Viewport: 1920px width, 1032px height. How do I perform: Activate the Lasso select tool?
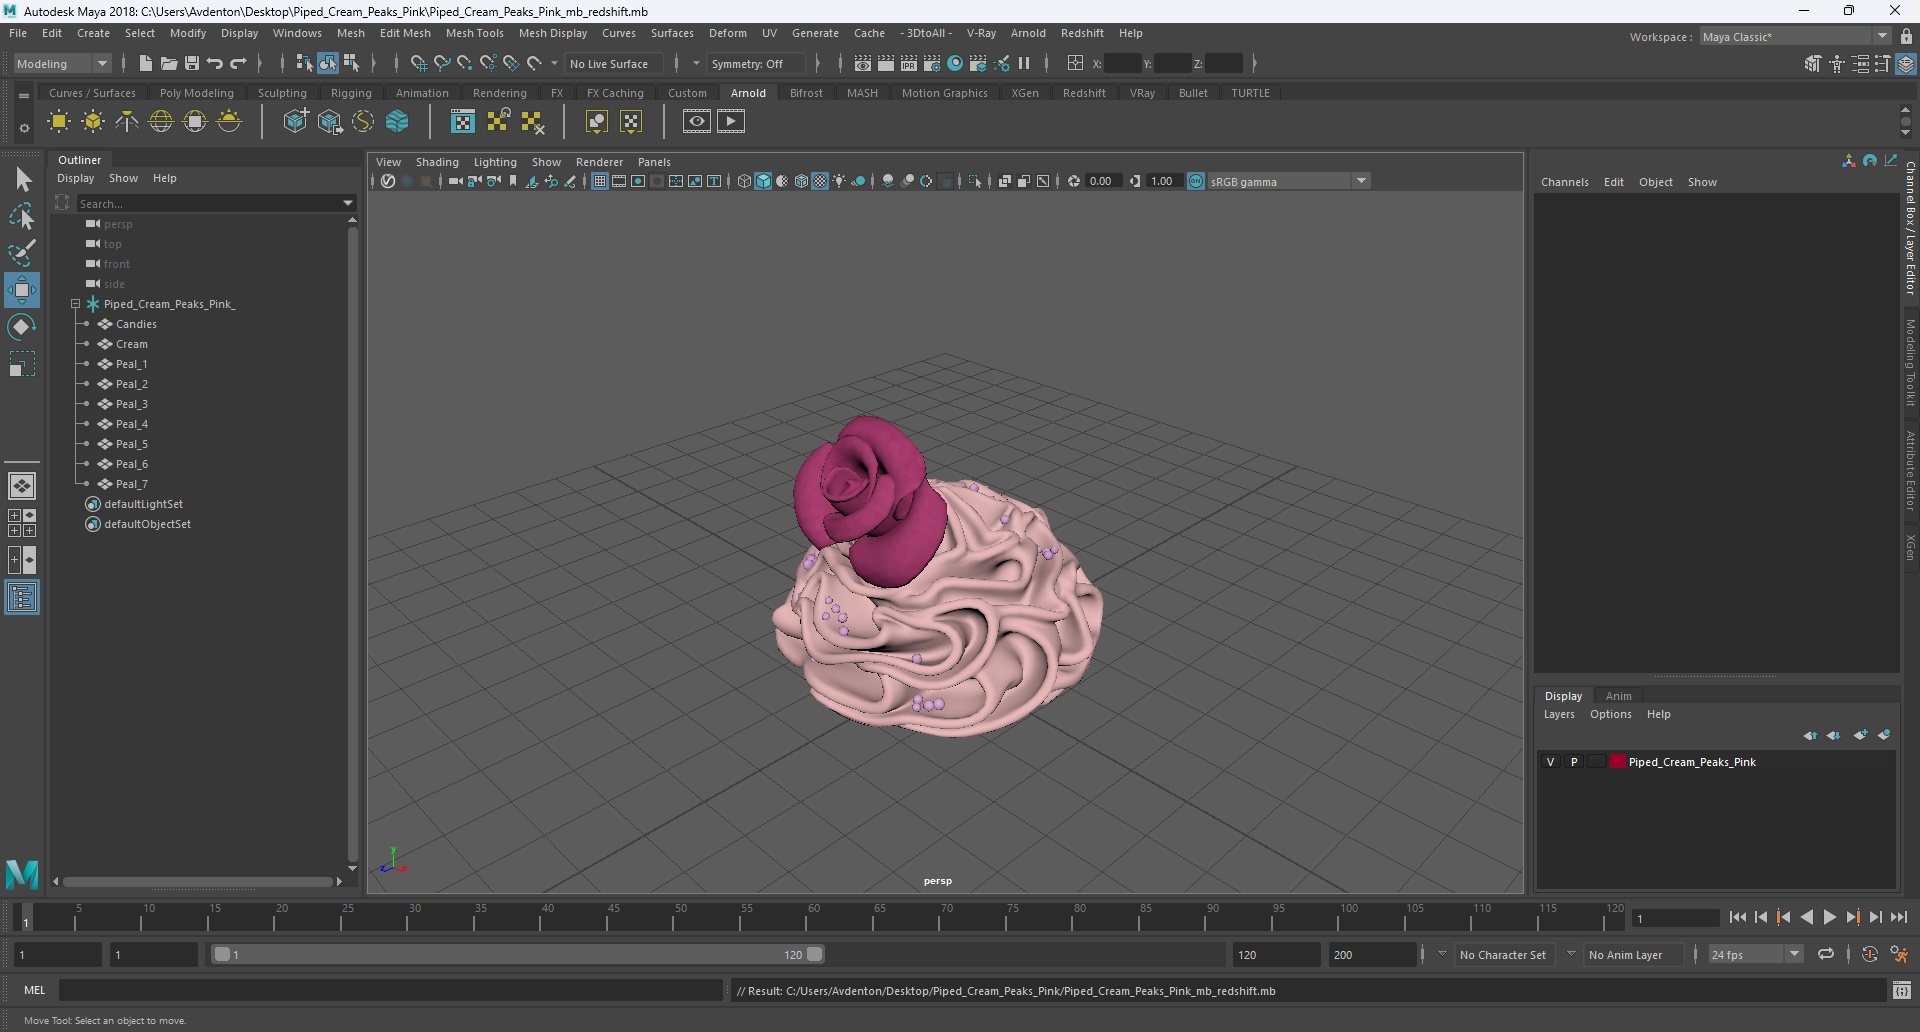click(x=22, y=216)
